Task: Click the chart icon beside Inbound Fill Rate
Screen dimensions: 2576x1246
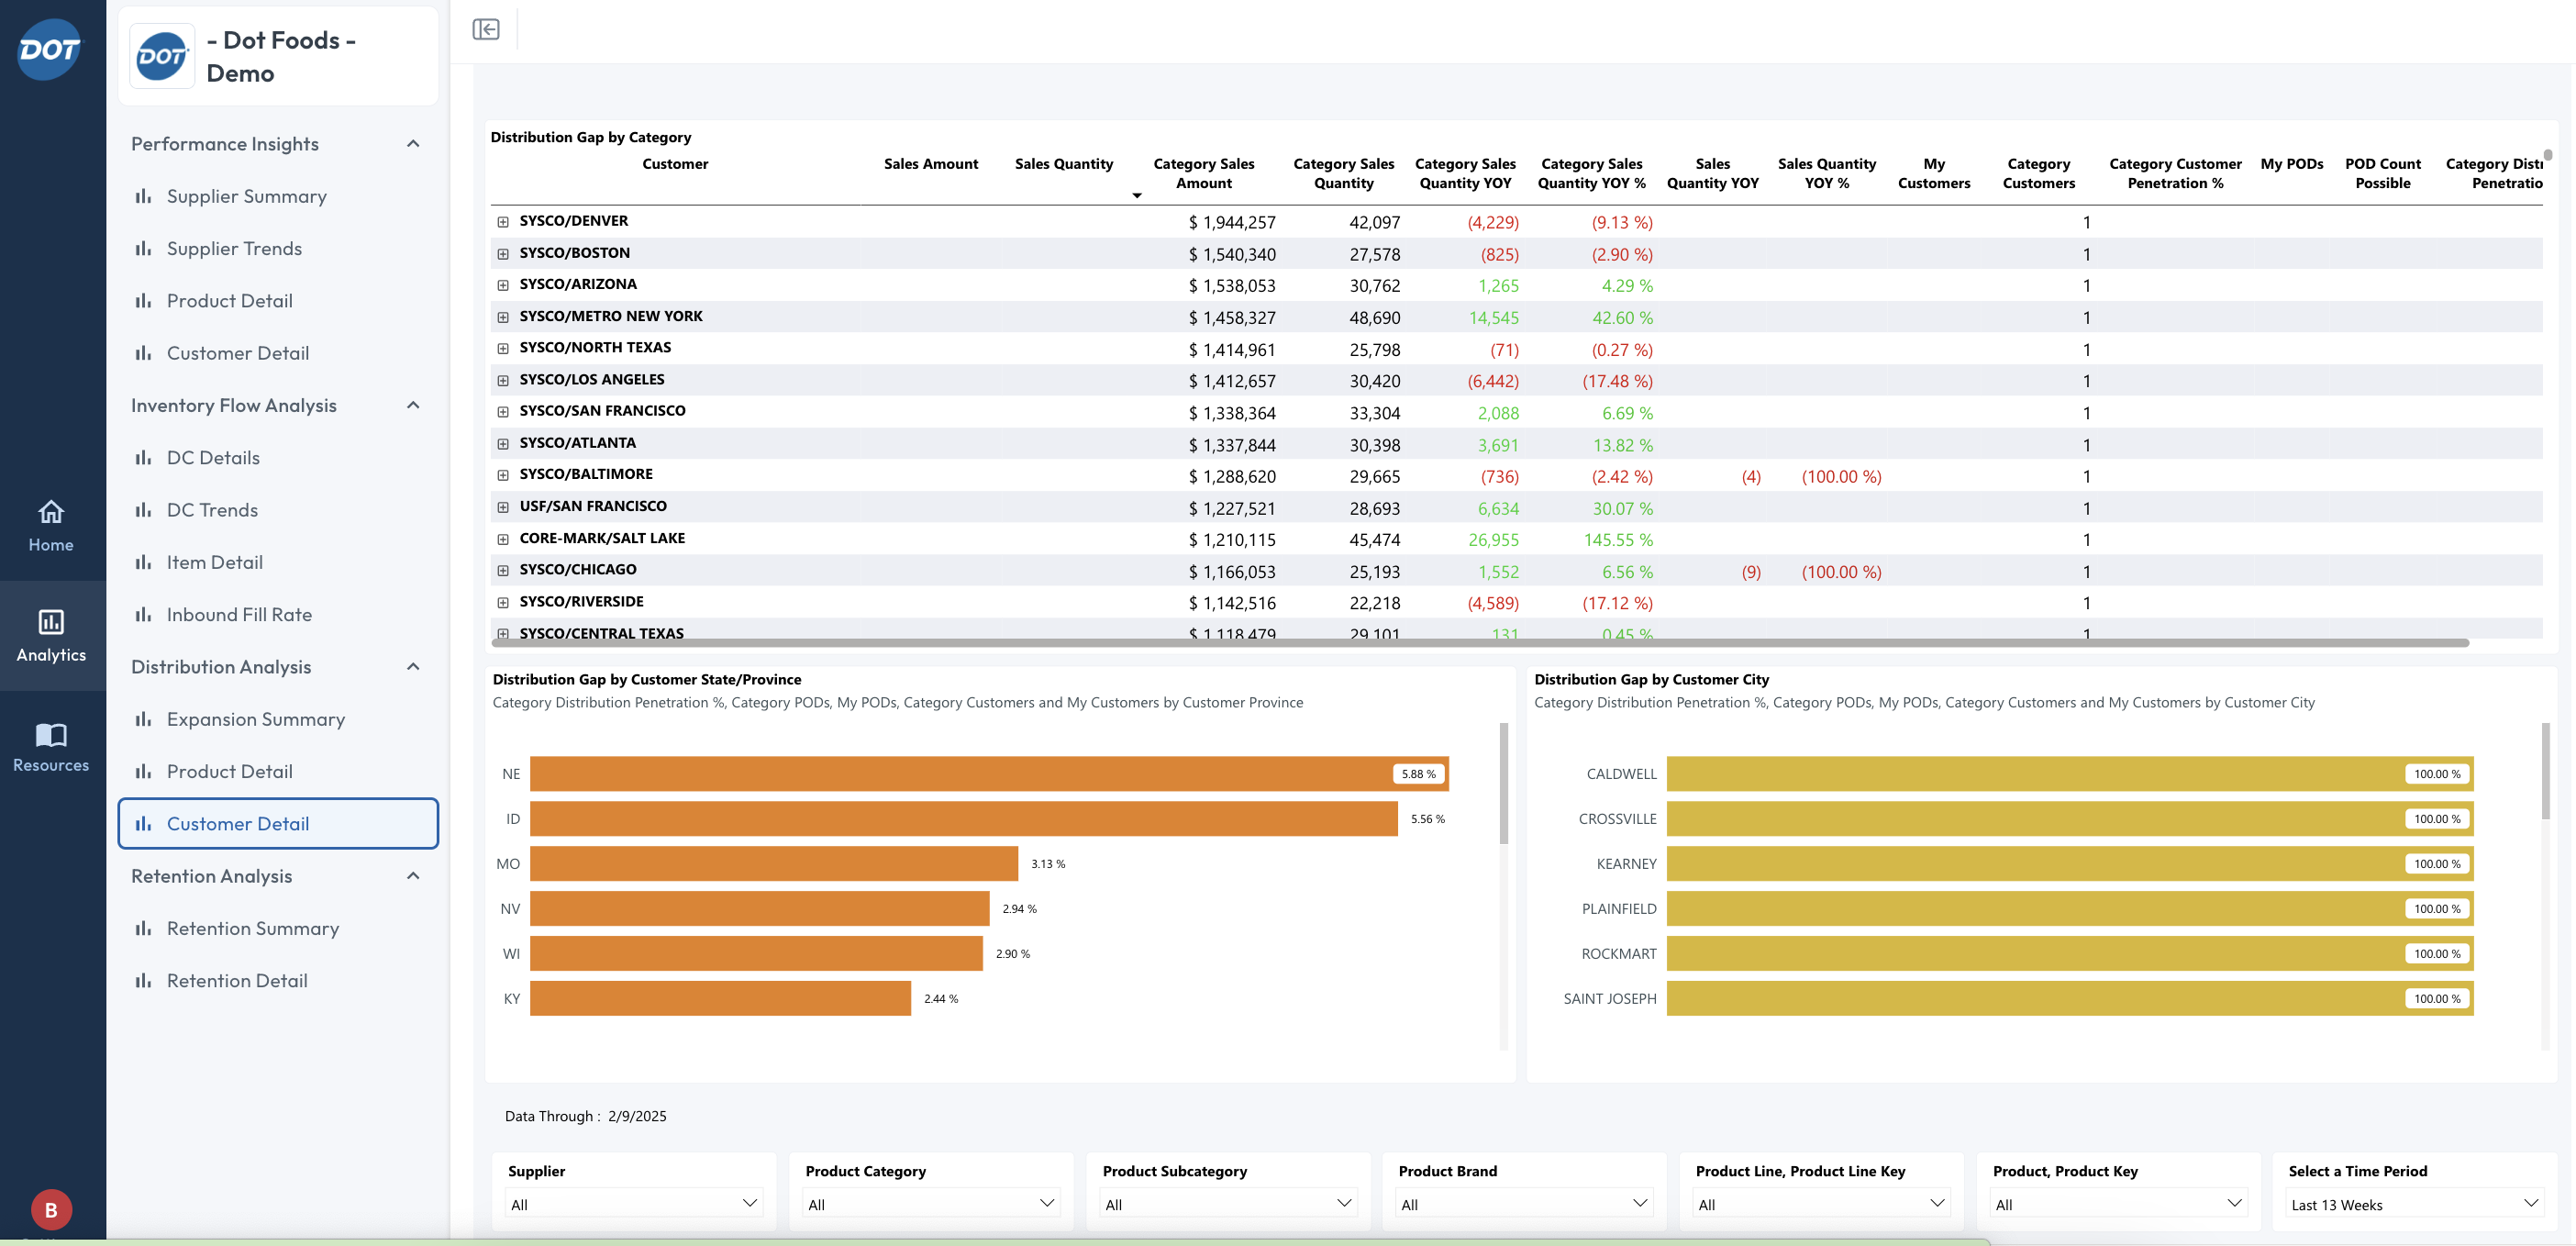Action: 144,615
